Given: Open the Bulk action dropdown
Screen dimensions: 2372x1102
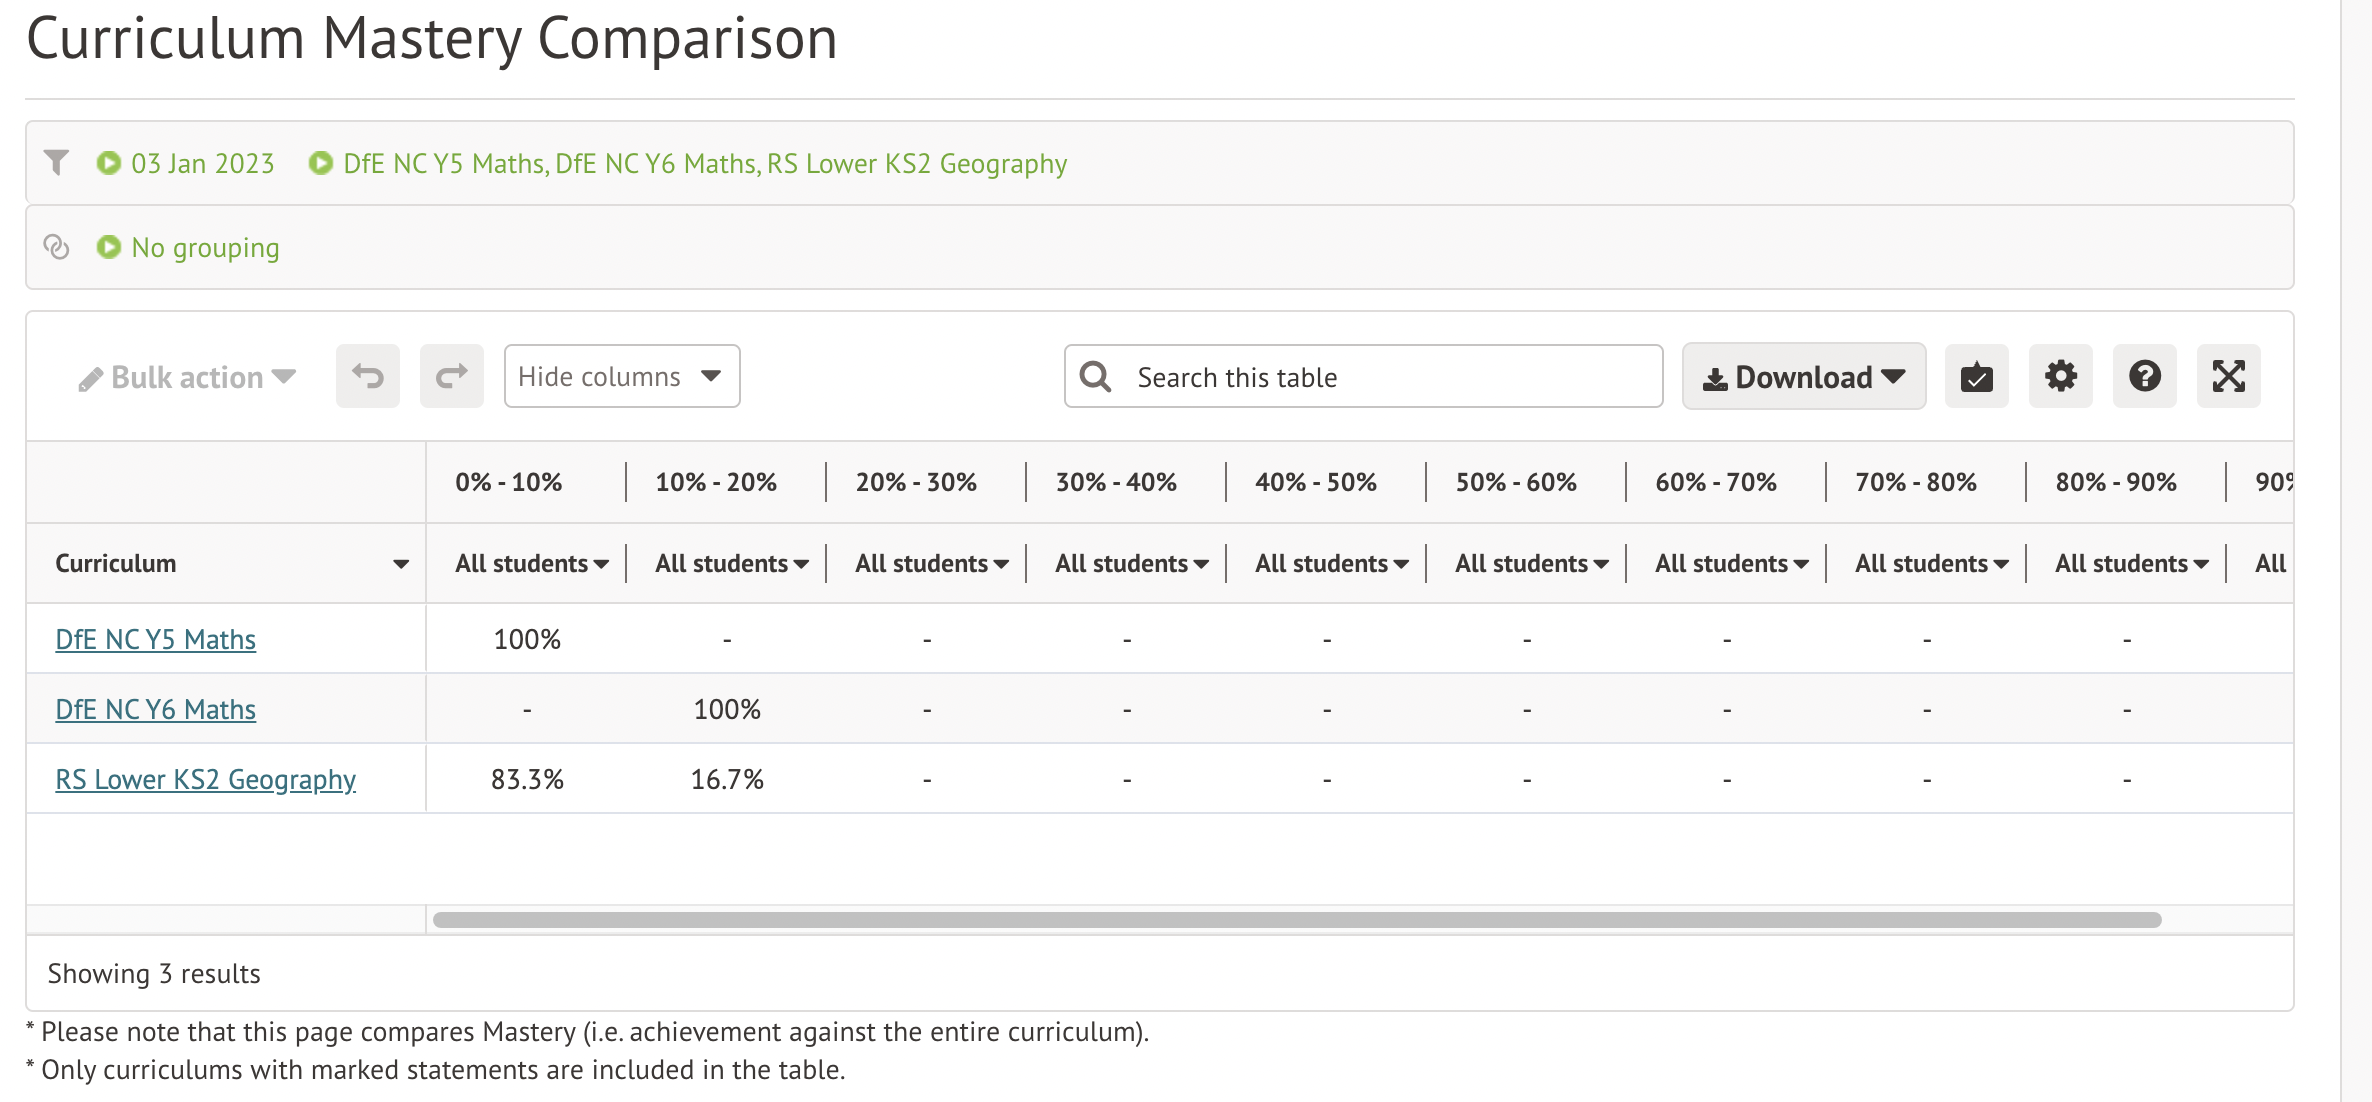Looking at the screenshot, I should pos(188,378).
